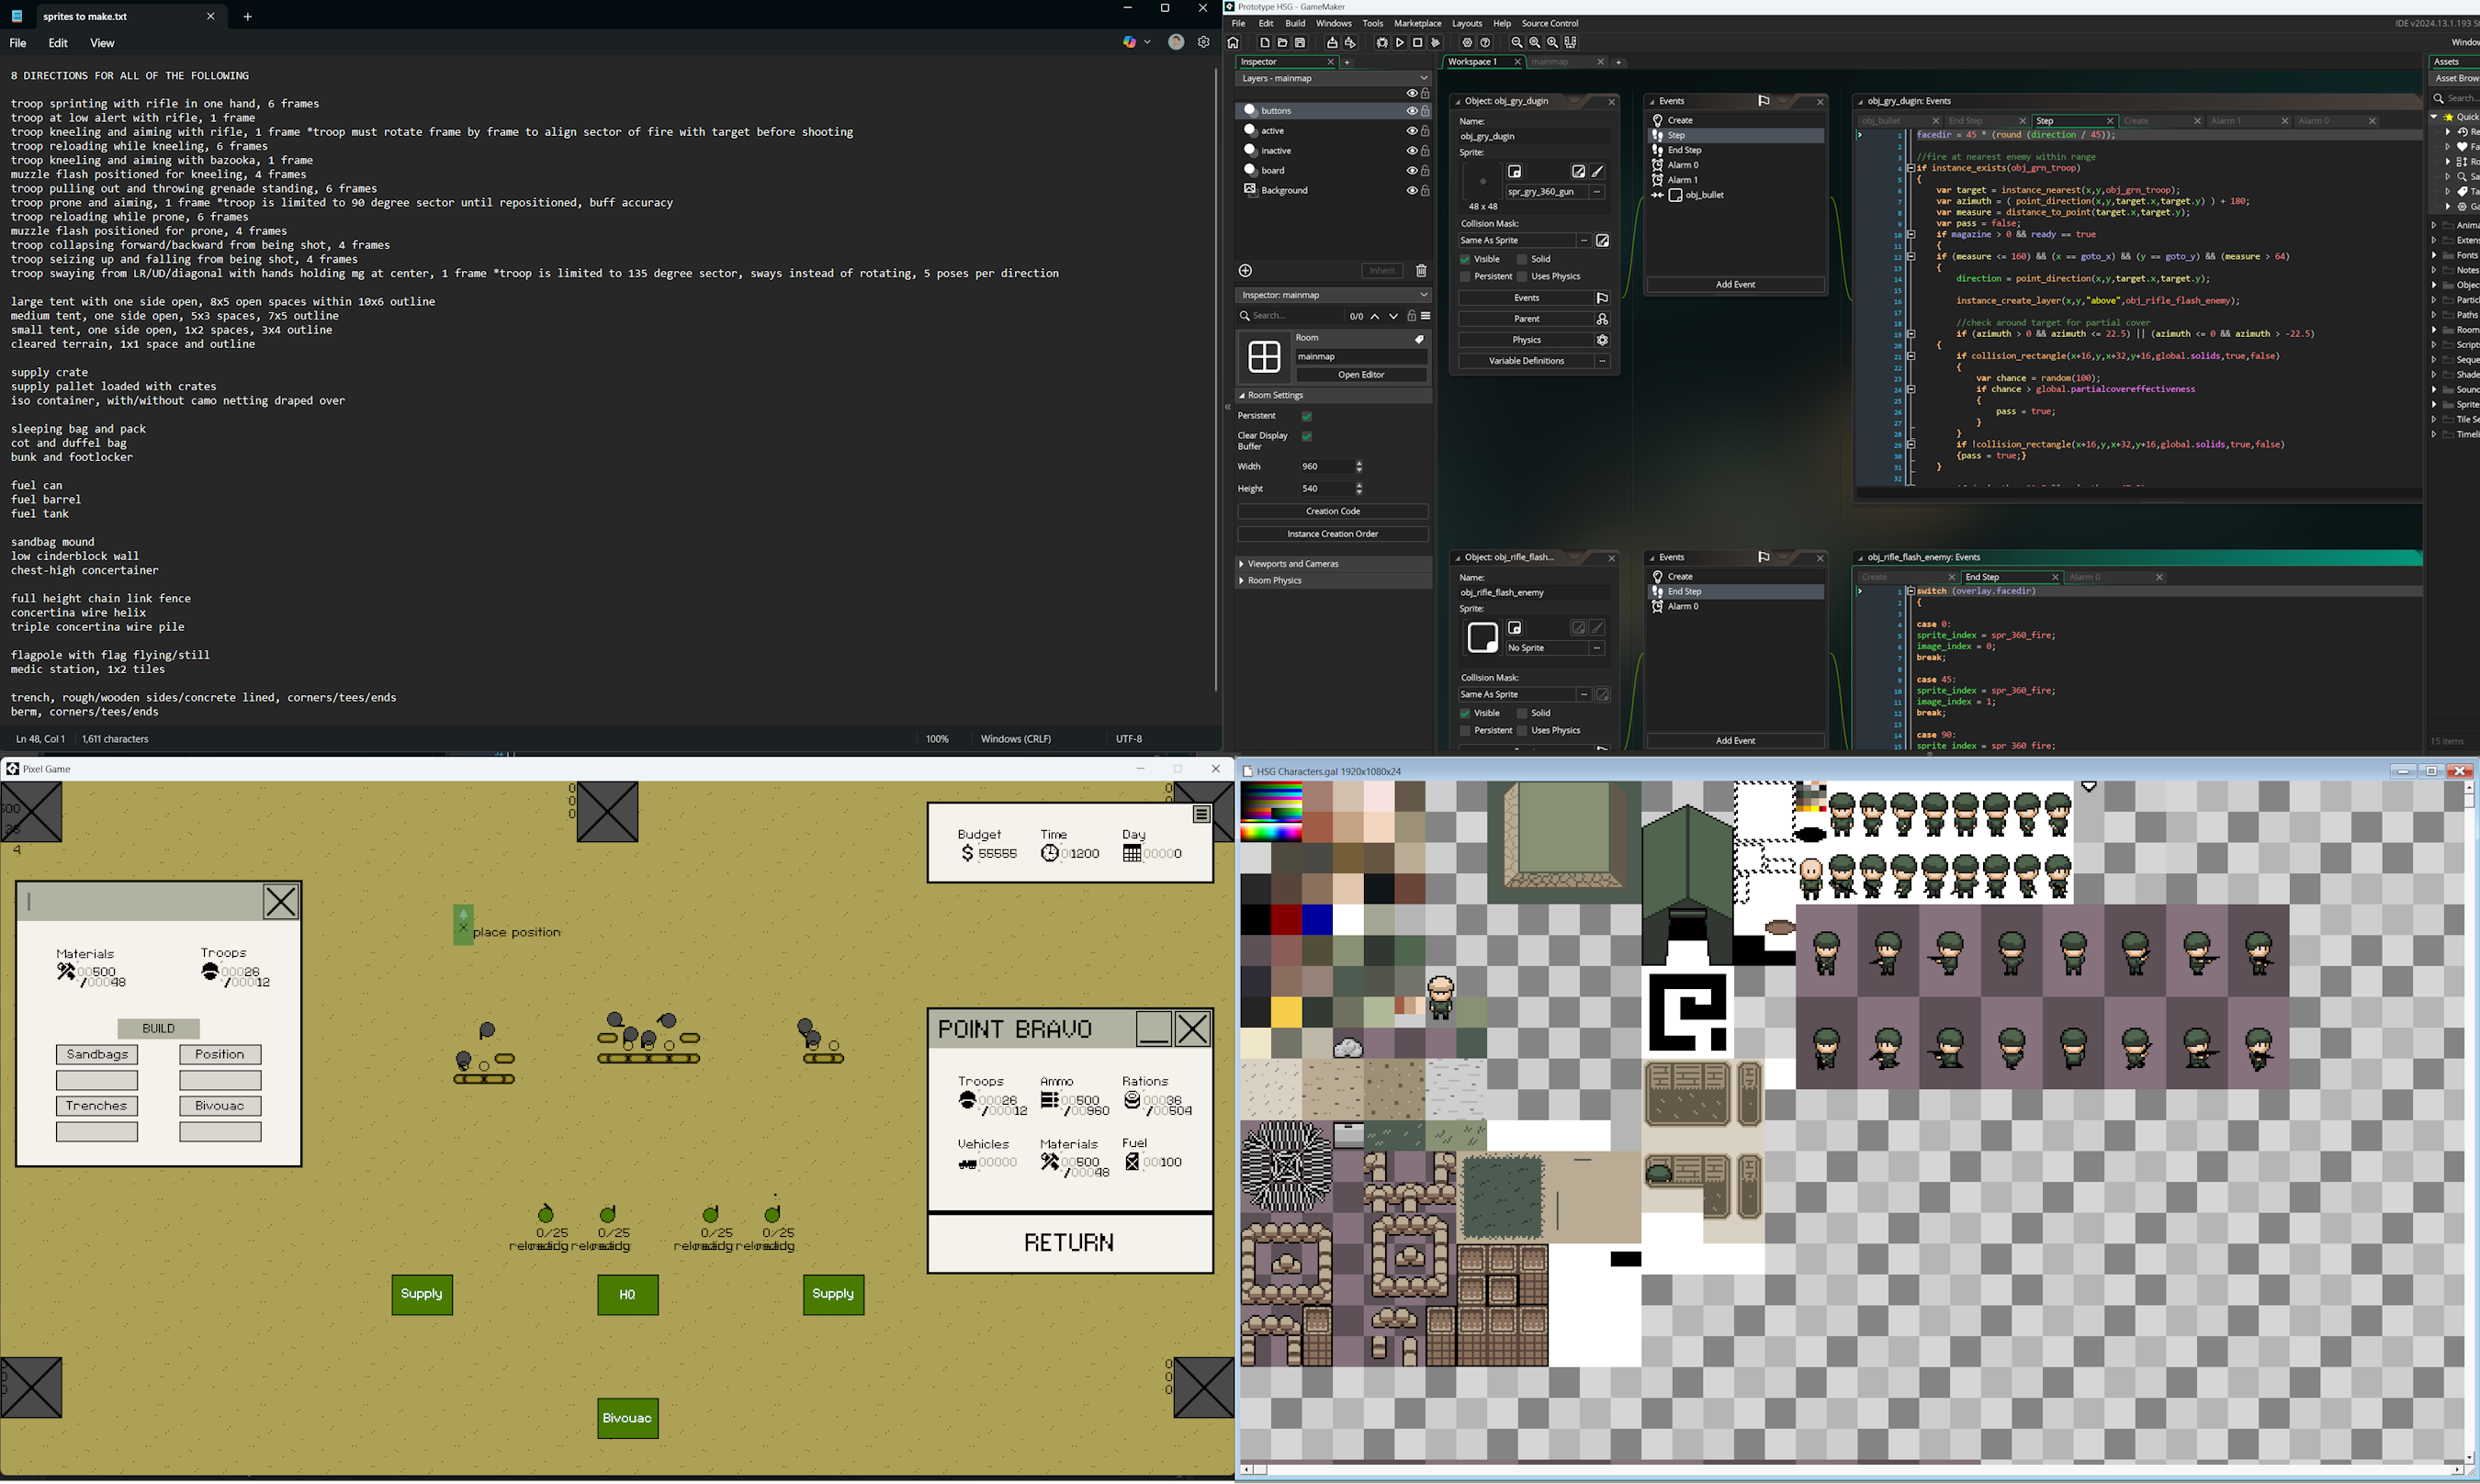Delete selected layer with trash icon
The height and width of the screenshot is (1484, 2480).
pos(1421,271)
